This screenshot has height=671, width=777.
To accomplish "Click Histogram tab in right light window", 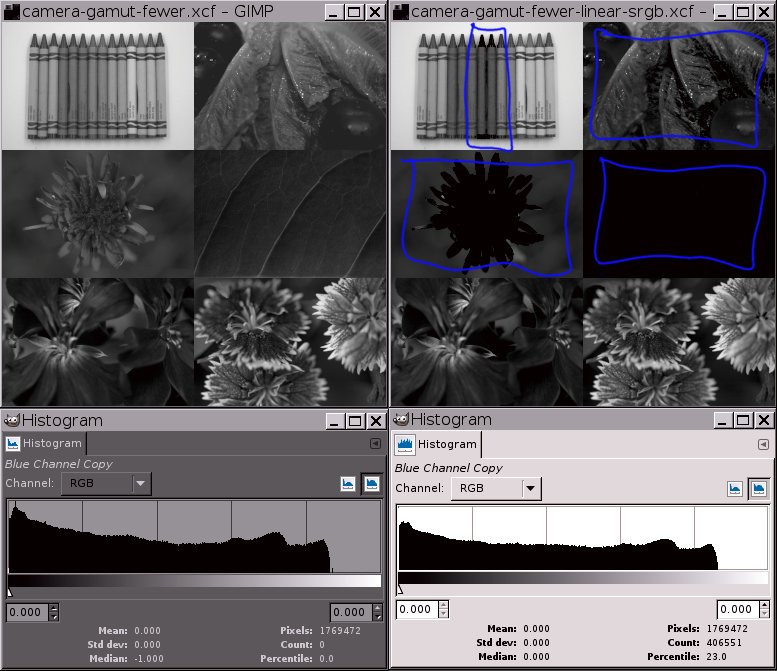I will tap(438, 444).
